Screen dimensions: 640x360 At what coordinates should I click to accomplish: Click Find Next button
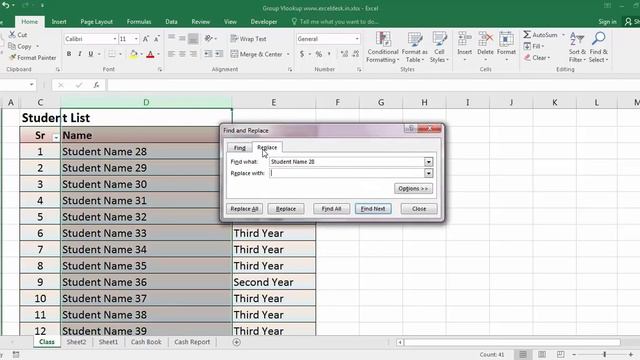click(373, 209)
